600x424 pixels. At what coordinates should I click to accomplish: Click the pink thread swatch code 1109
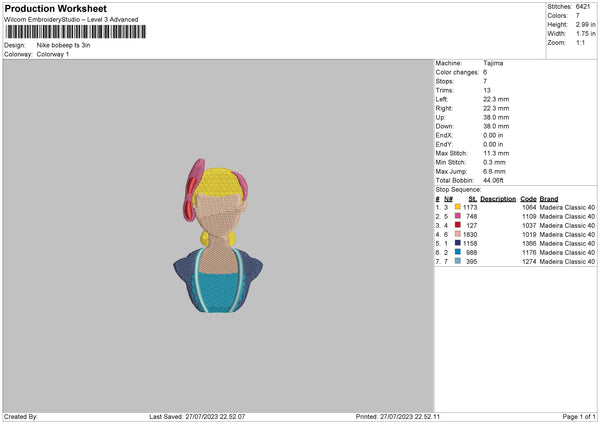click(458, 216)
